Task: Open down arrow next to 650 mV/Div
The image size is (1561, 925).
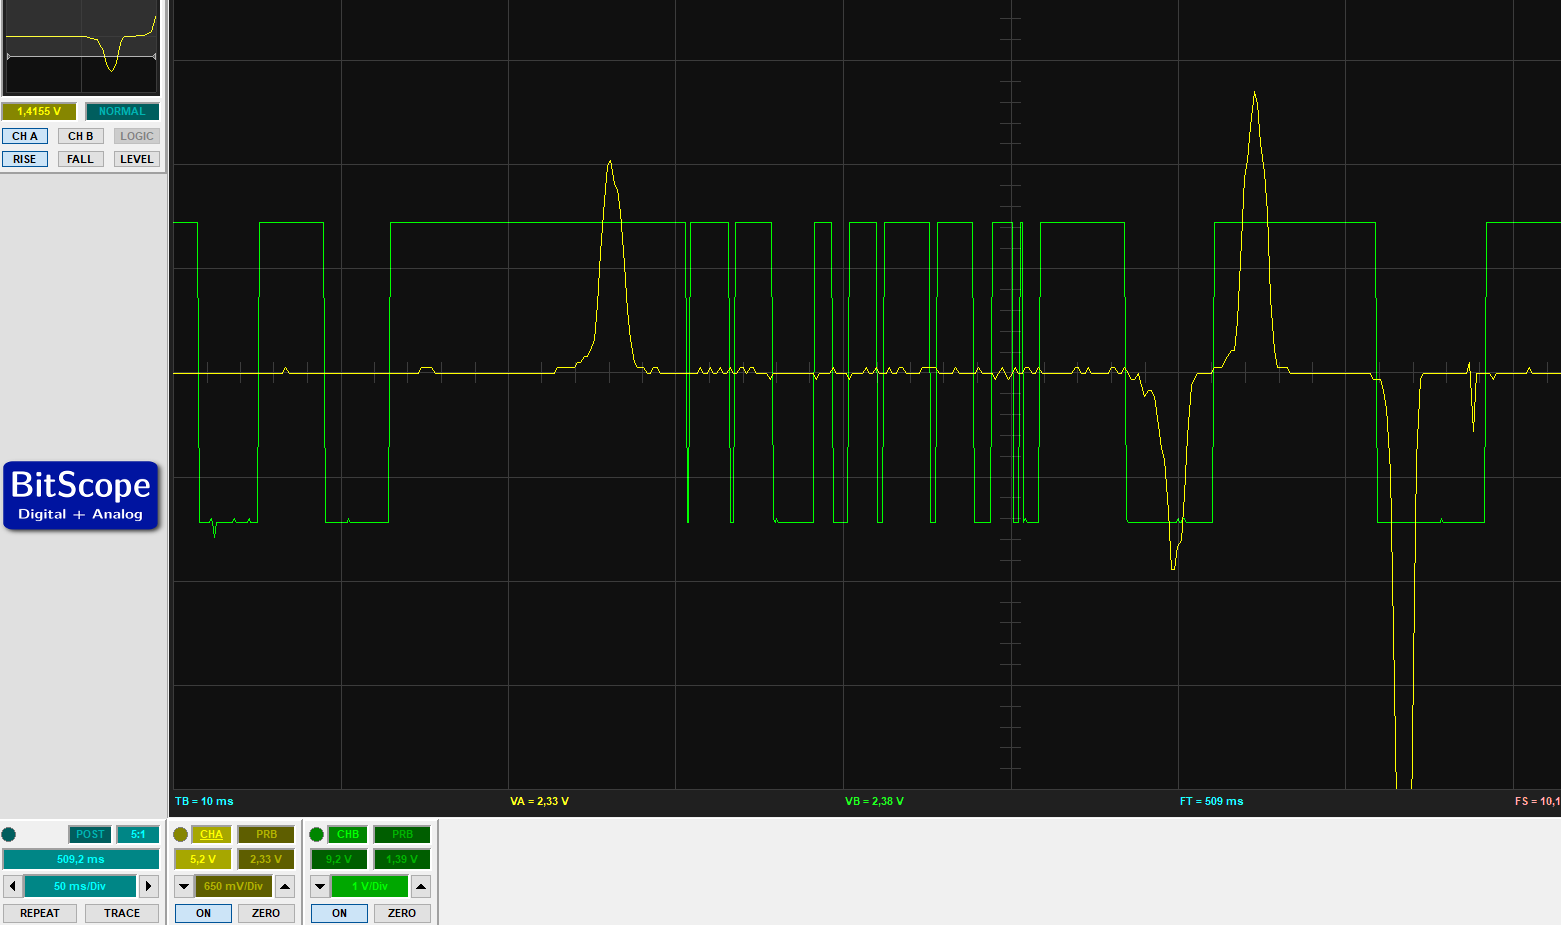Action: 184,886
